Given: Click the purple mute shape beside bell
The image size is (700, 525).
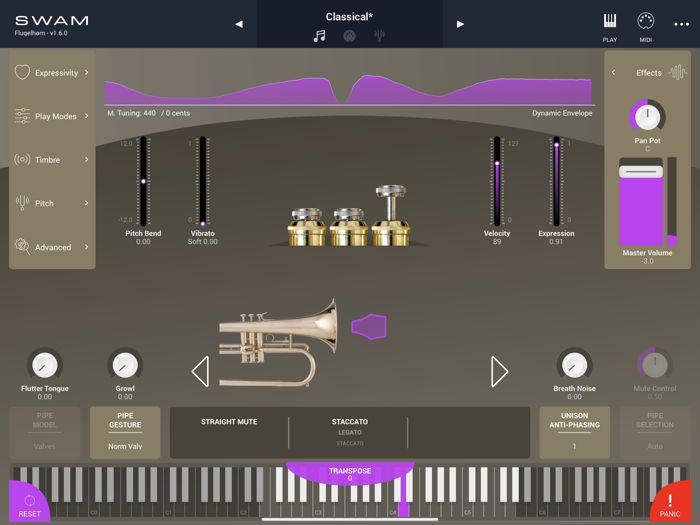Looking at the screenshot, I should point(369,326).
